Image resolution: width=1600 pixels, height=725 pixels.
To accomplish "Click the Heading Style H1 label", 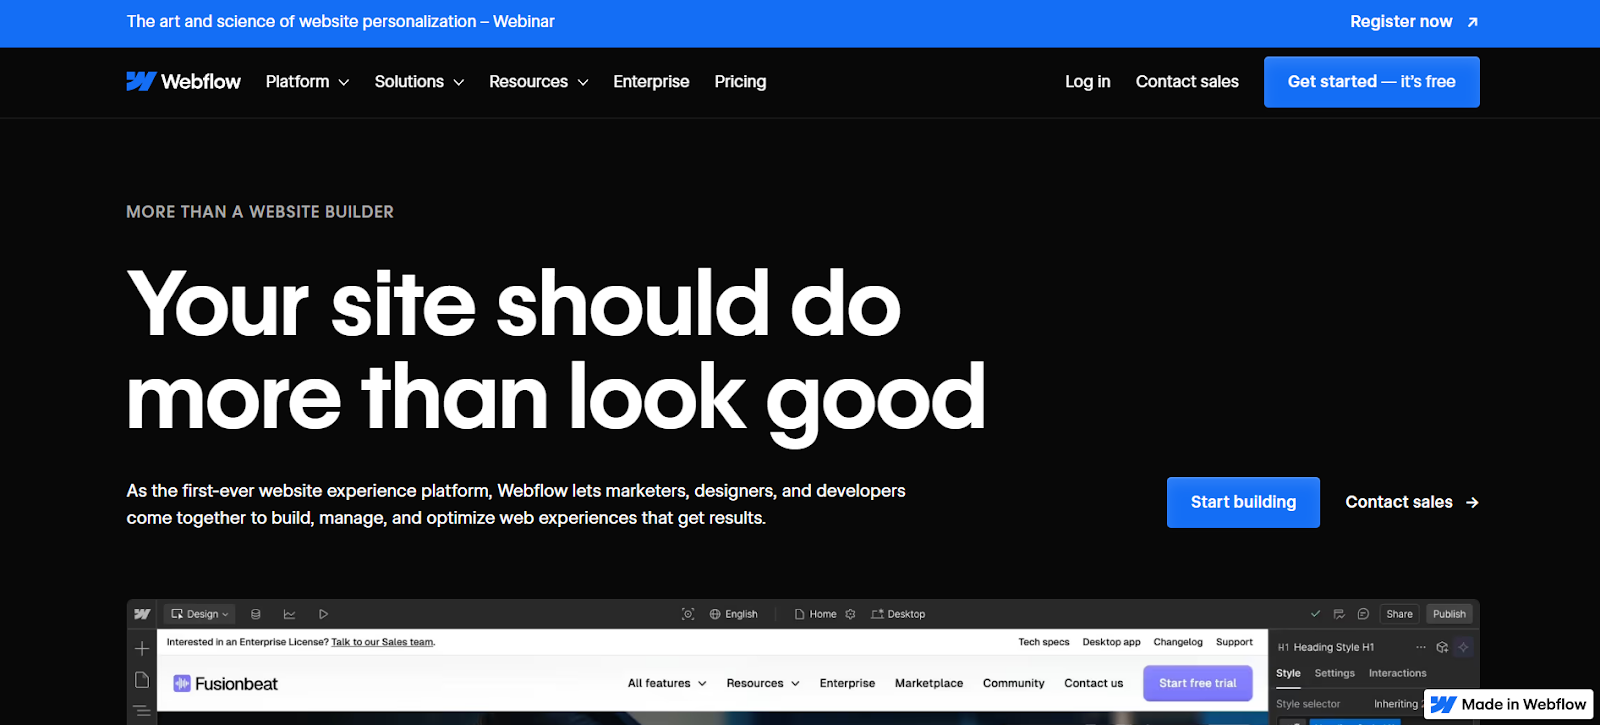I will [1333, 647].
